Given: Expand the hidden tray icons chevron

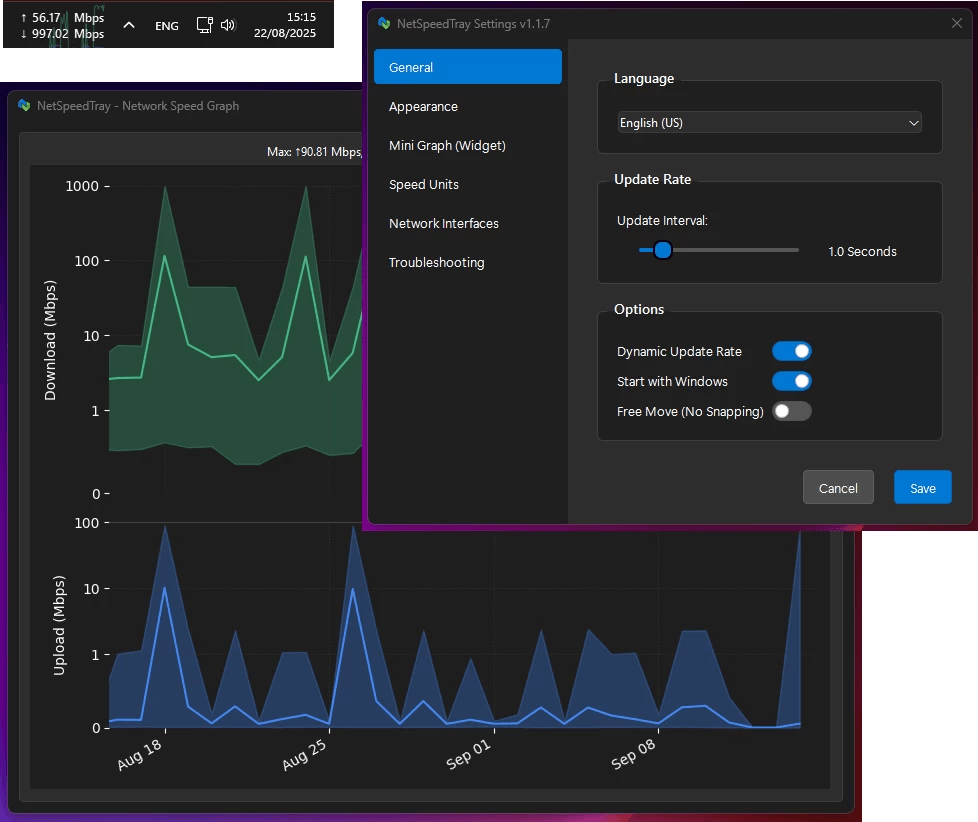Looking at the screenshot, I should [128, 25].
